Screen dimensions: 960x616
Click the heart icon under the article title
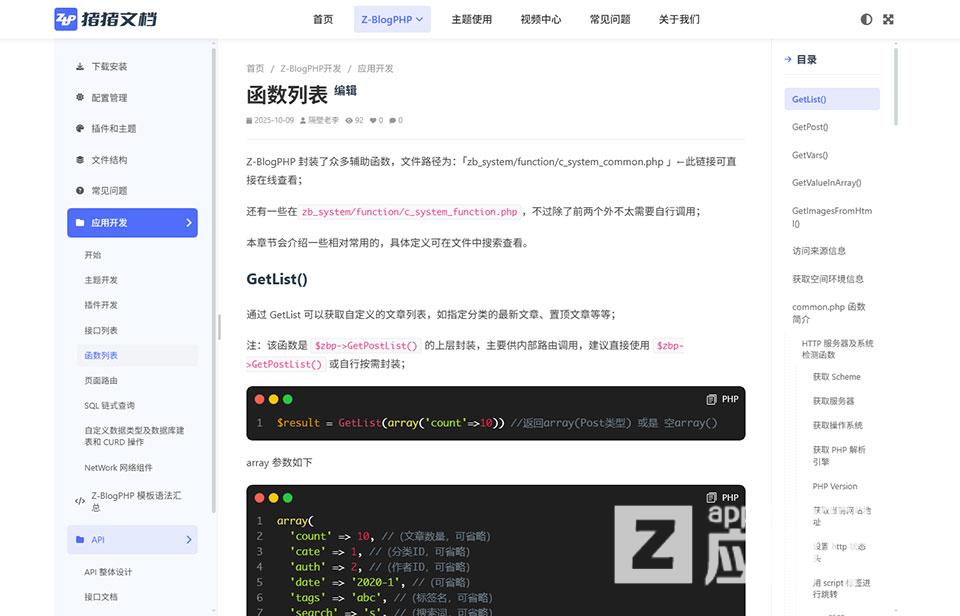tap(371, 120)
